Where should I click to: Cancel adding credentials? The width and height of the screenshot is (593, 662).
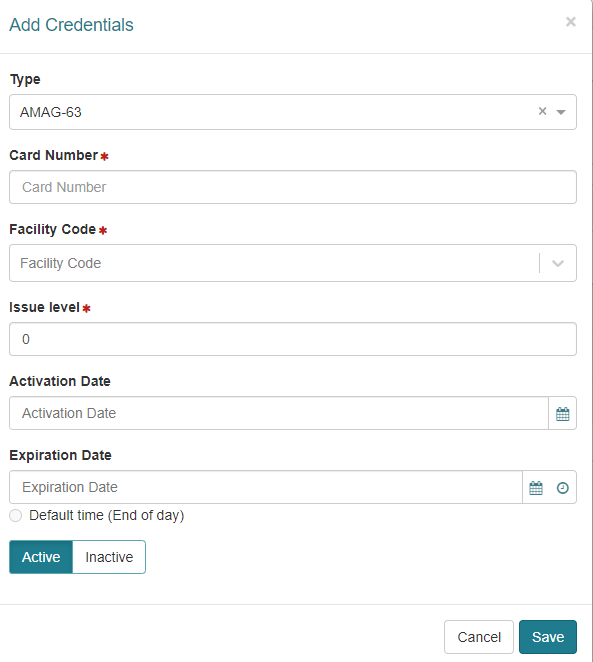[479, 637]
